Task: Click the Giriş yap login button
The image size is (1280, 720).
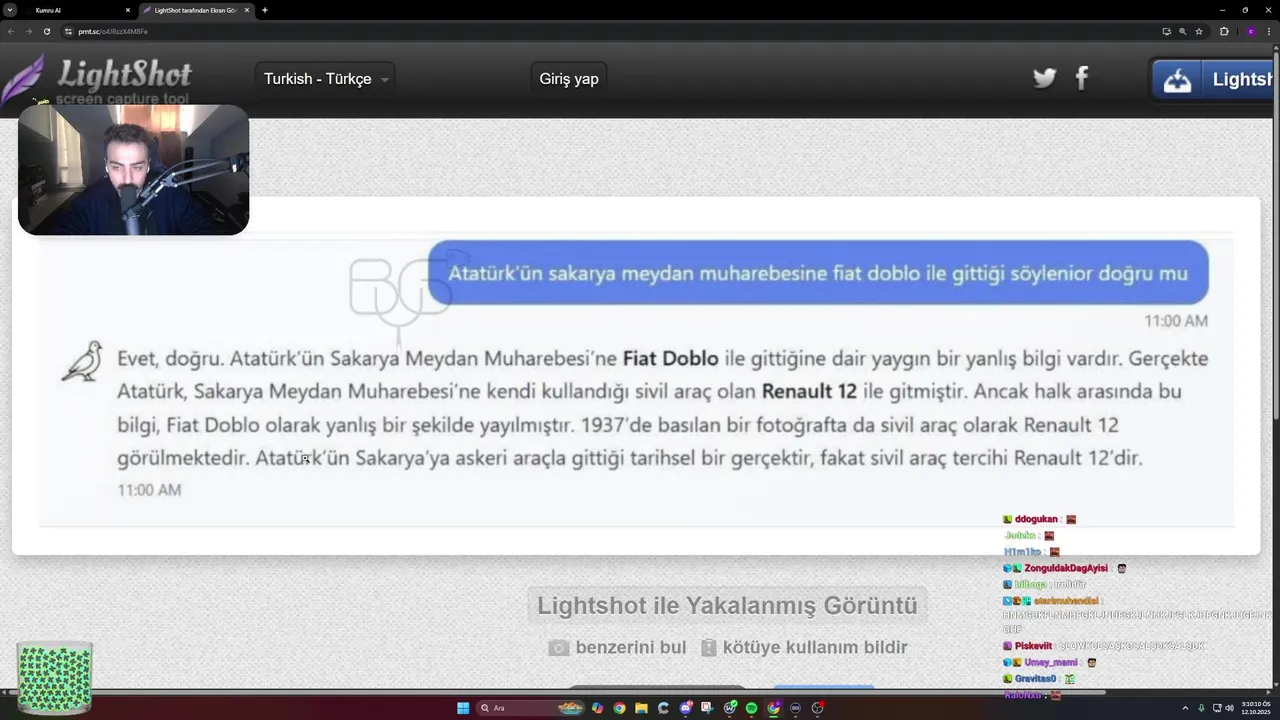Action: [569, 79]
